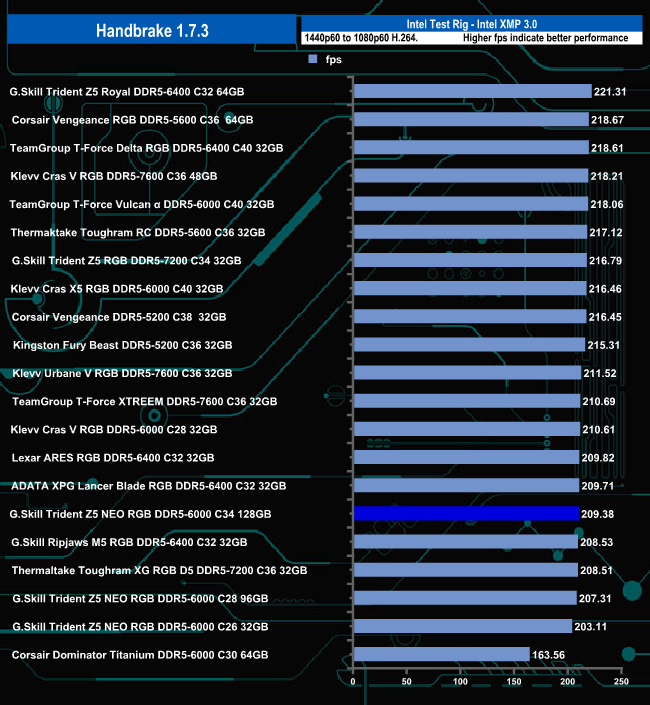
Task: Click the 1440p60 to 1080p60 H.264. subtitle
Action: 361,38
